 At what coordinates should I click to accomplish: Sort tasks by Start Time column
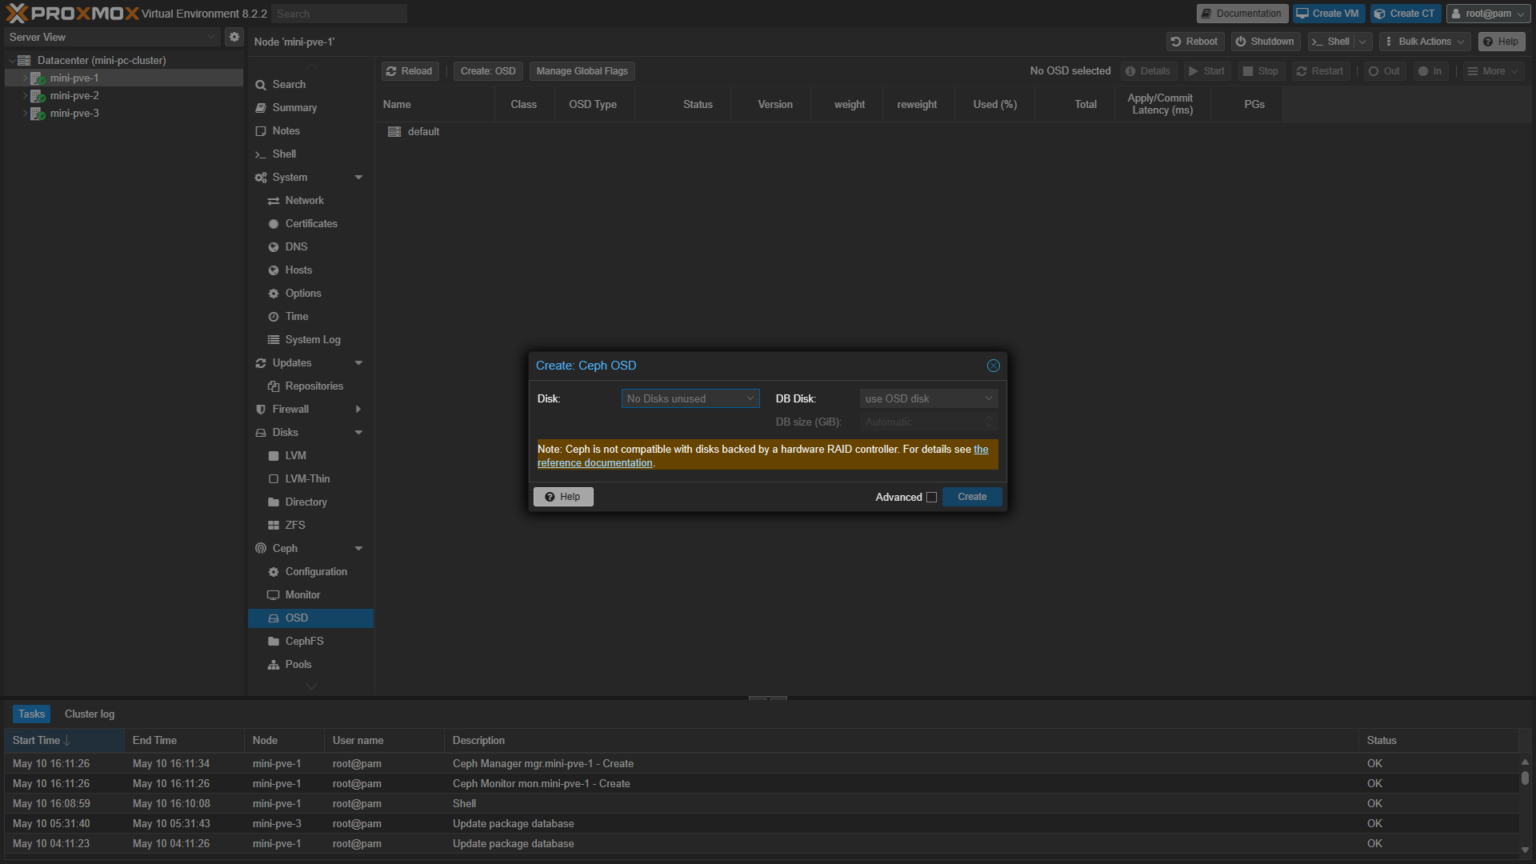[36, 741]
